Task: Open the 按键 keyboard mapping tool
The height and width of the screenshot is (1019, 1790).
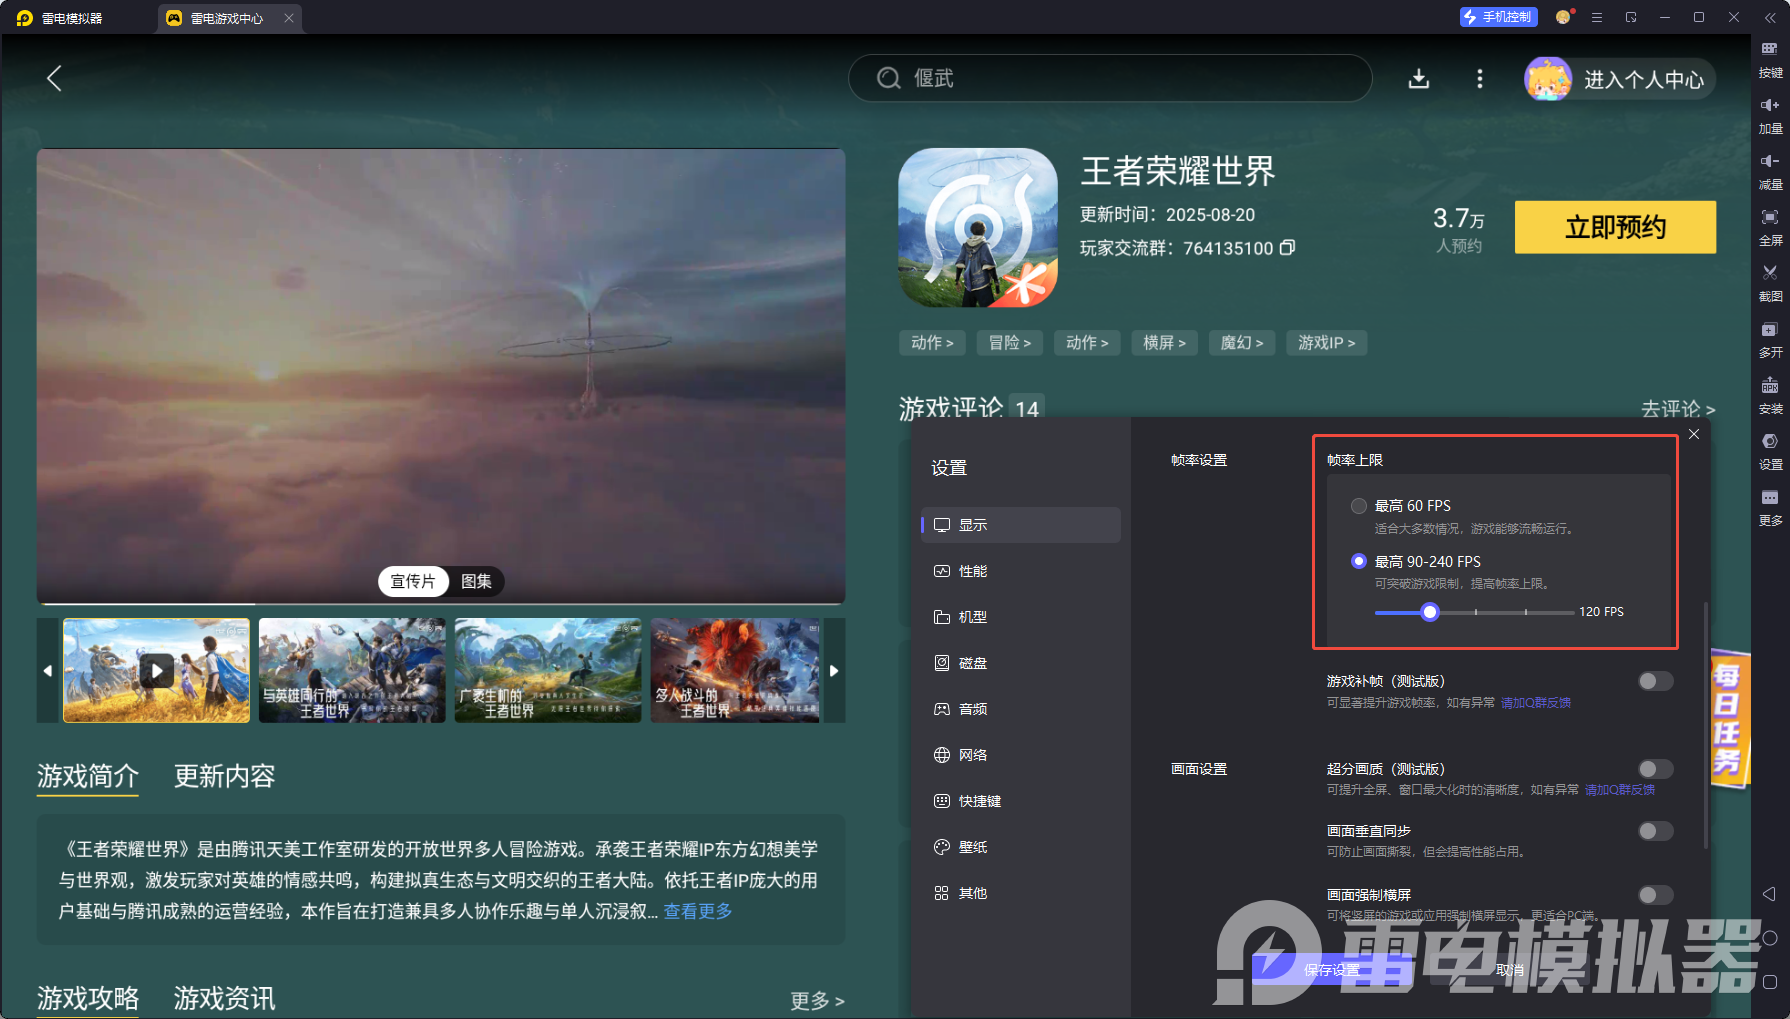Action: 1769,50
